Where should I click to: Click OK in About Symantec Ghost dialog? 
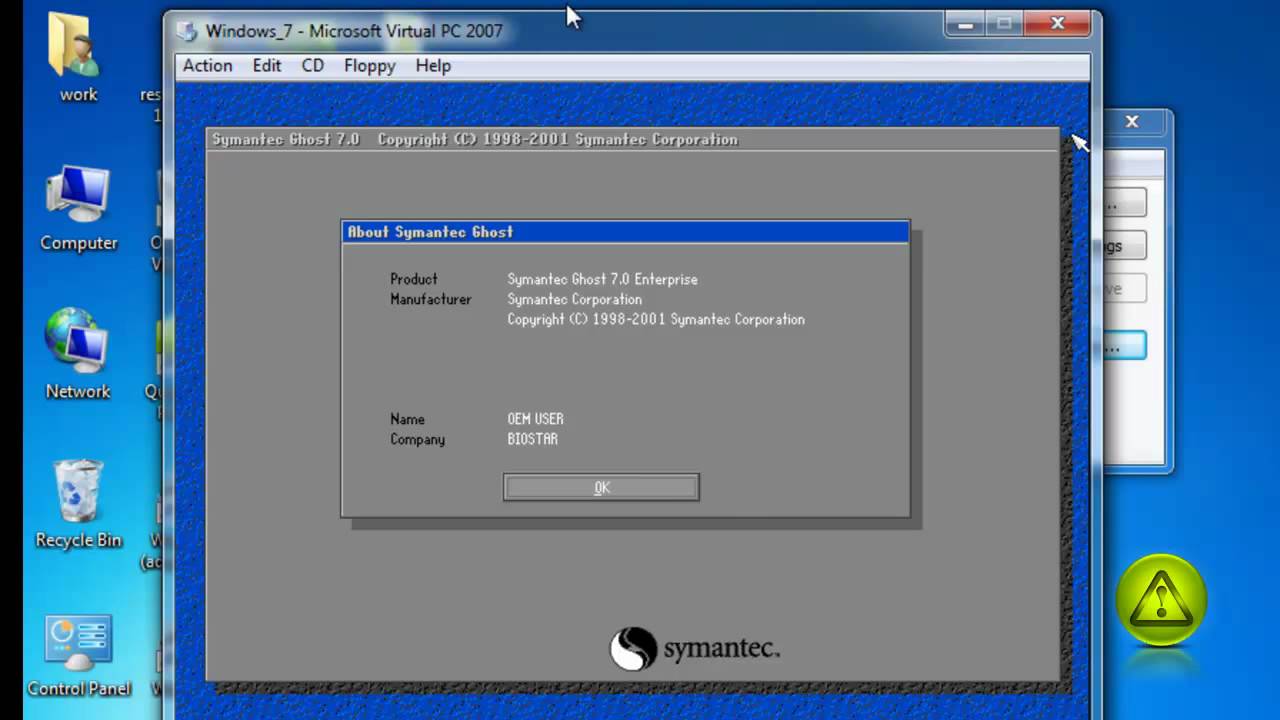(601, 487)
